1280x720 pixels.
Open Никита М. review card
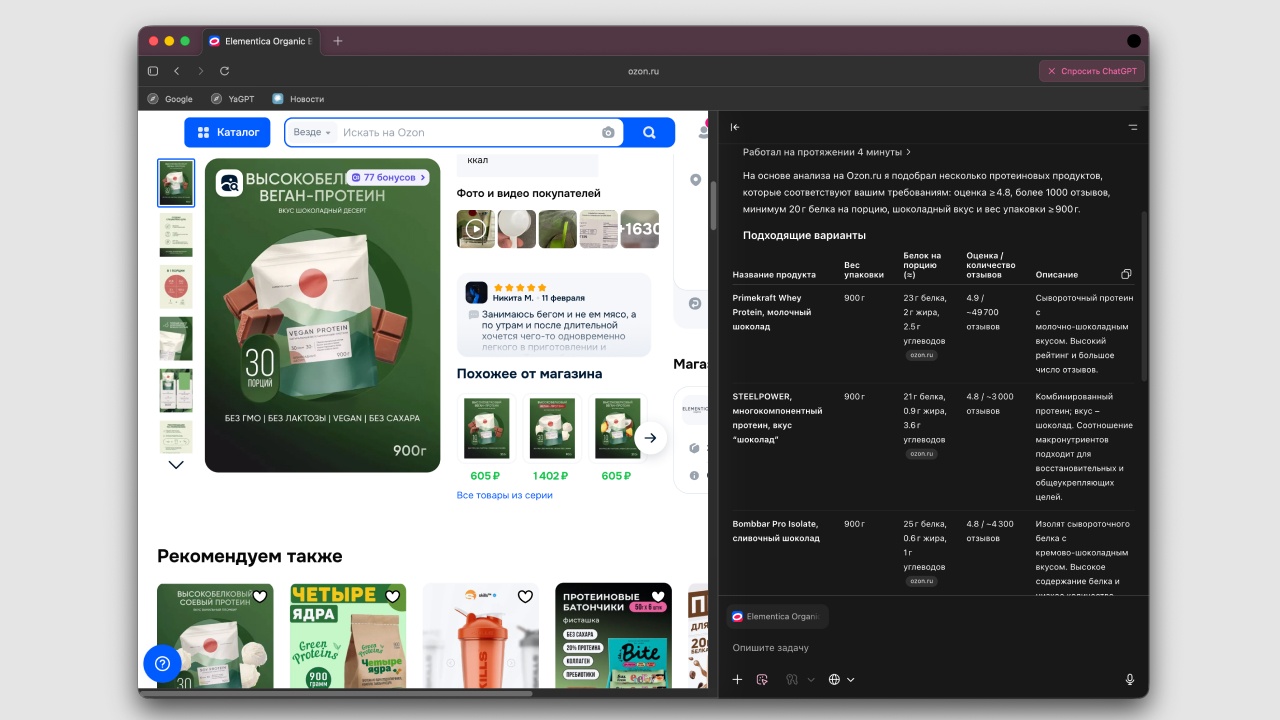pos(554,315)
